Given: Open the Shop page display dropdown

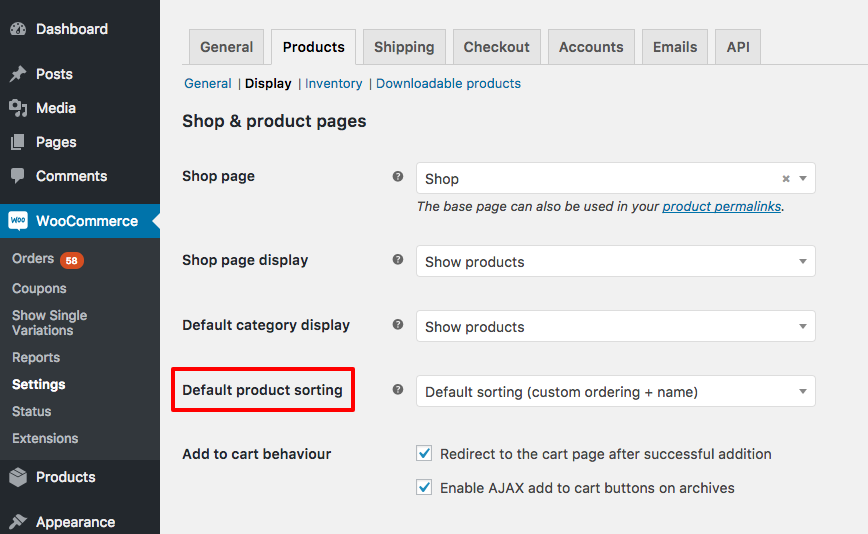Looking at the screenshot, I should (615, 262).
